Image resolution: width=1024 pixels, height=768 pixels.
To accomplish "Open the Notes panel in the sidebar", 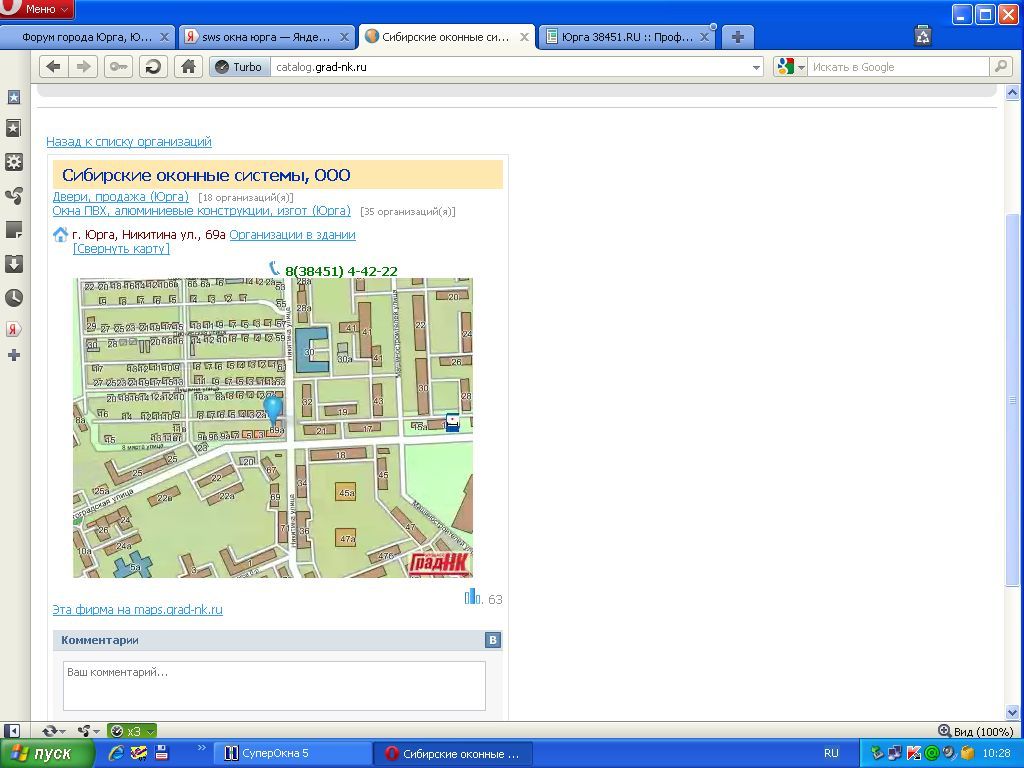I will point(14,230).
